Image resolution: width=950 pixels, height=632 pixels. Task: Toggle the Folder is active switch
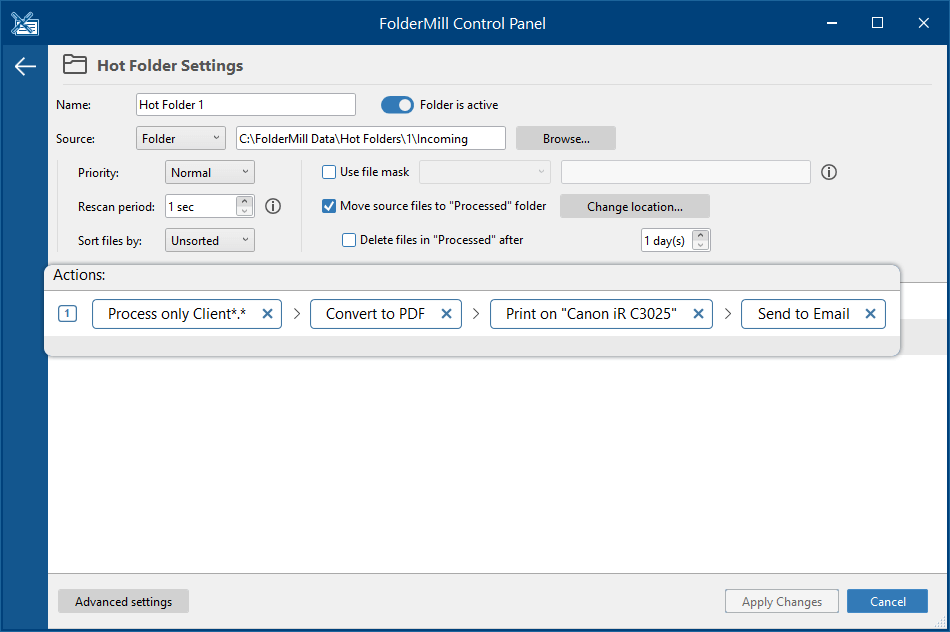pos(397,105)
